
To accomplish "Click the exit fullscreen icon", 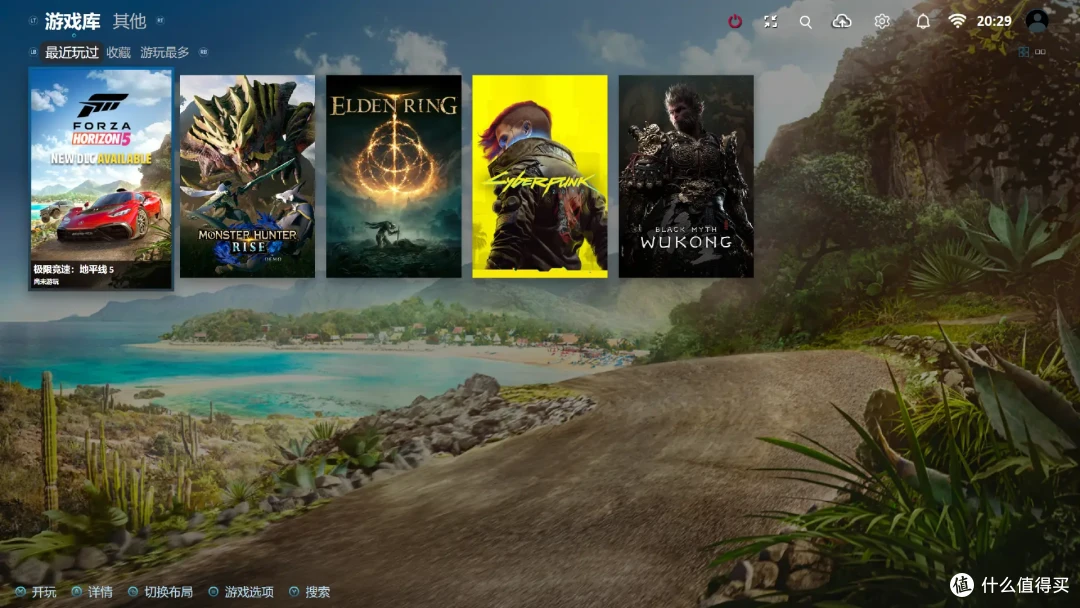I will [x=771, y=21].
